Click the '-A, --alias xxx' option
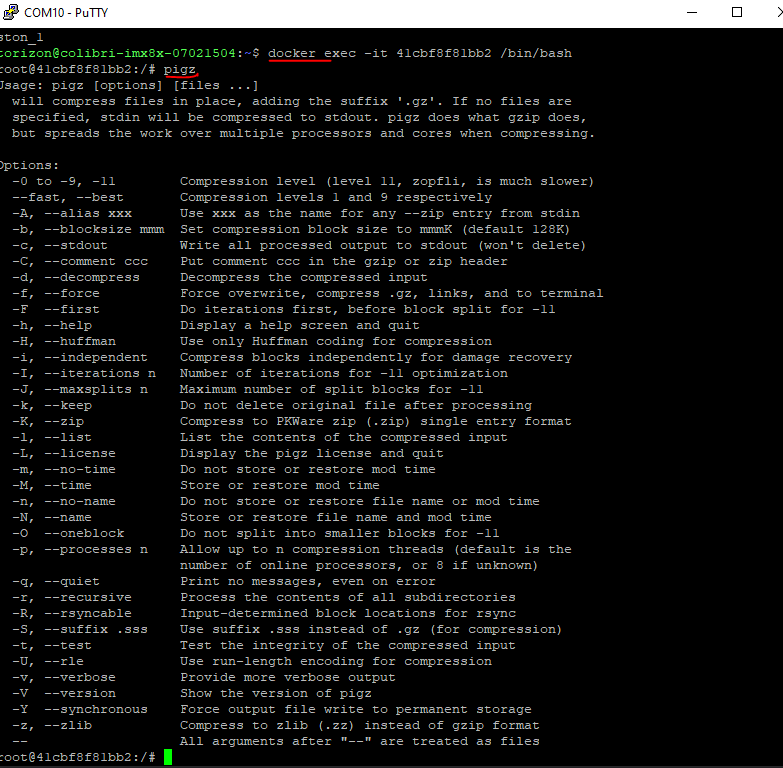Viewport: 783px width, 768px height. 72,213
